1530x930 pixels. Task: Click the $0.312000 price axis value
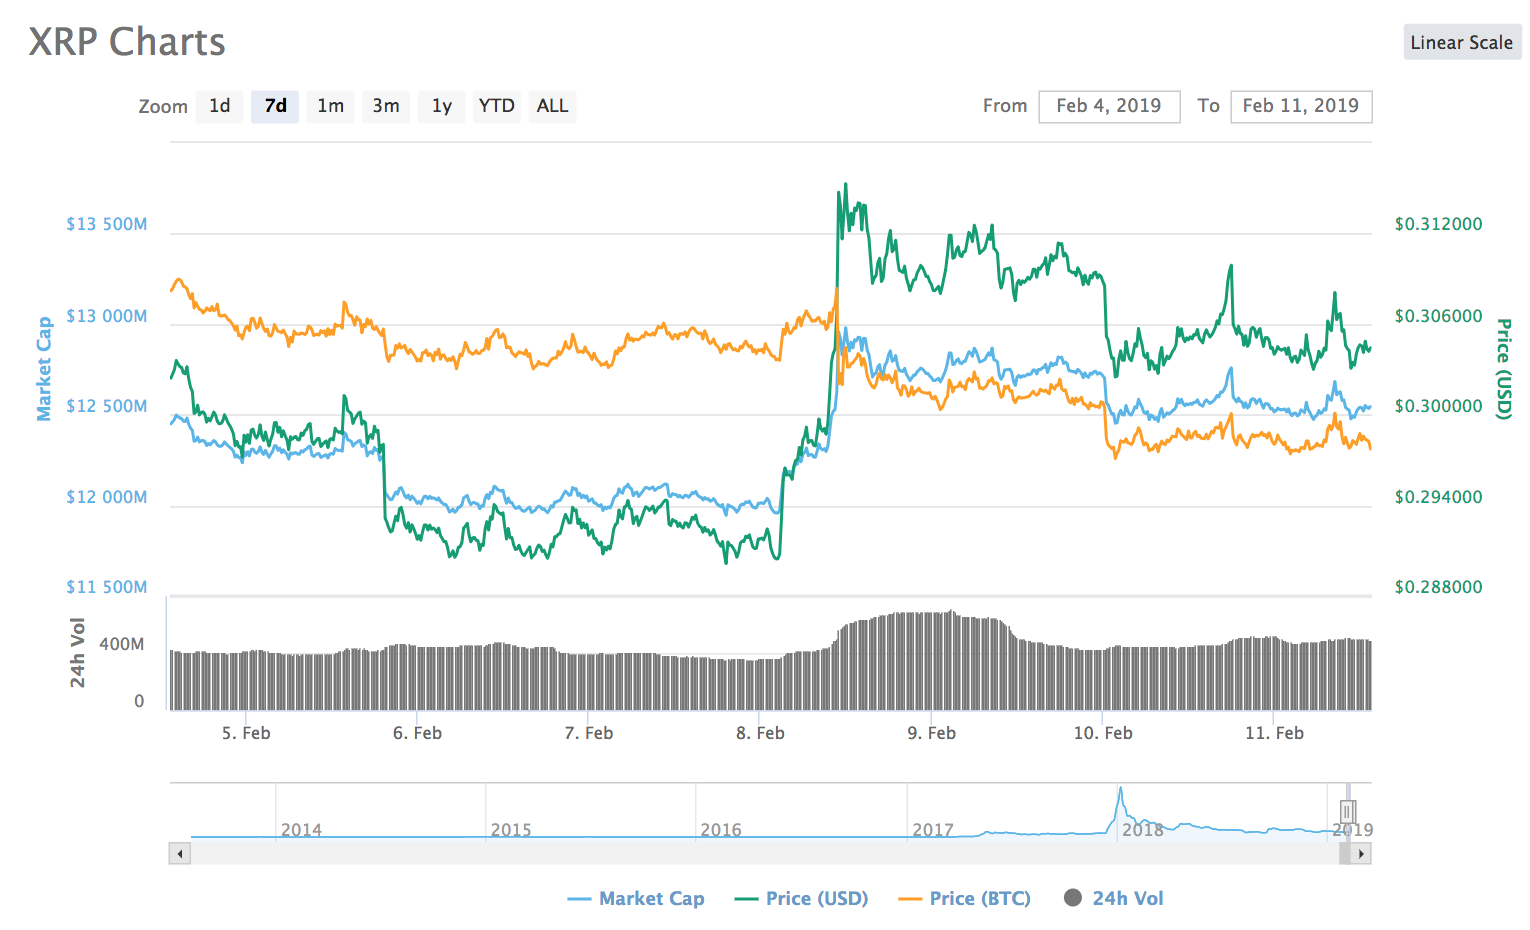(1438, 224)
